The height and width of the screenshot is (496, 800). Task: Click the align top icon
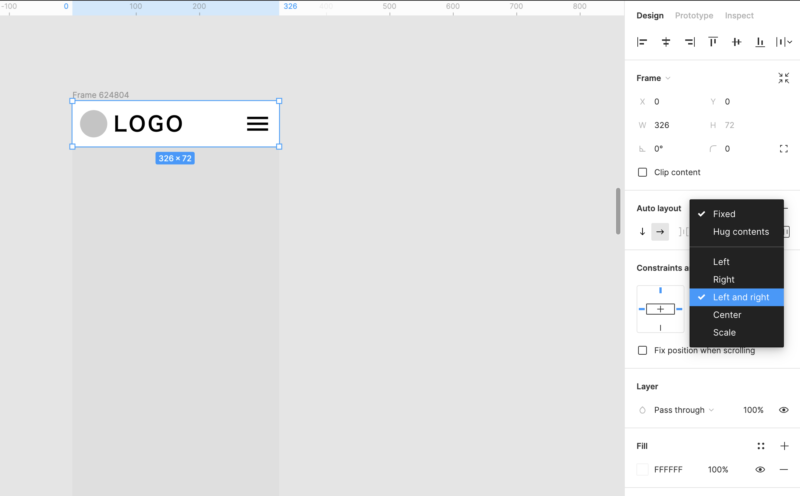pos(713,42)
